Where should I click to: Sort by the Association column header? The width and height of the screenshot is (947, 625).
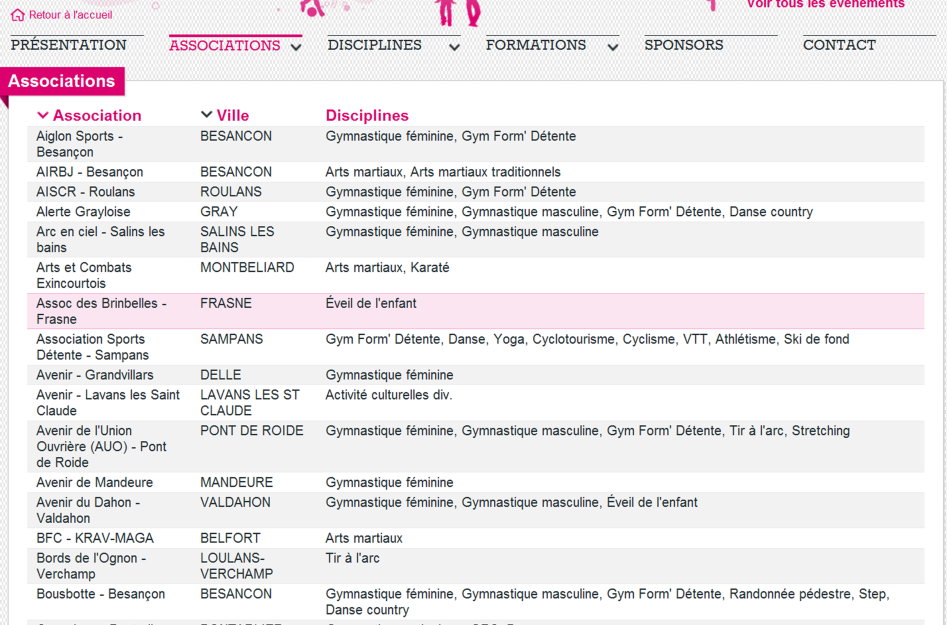(x=97, y=115)
